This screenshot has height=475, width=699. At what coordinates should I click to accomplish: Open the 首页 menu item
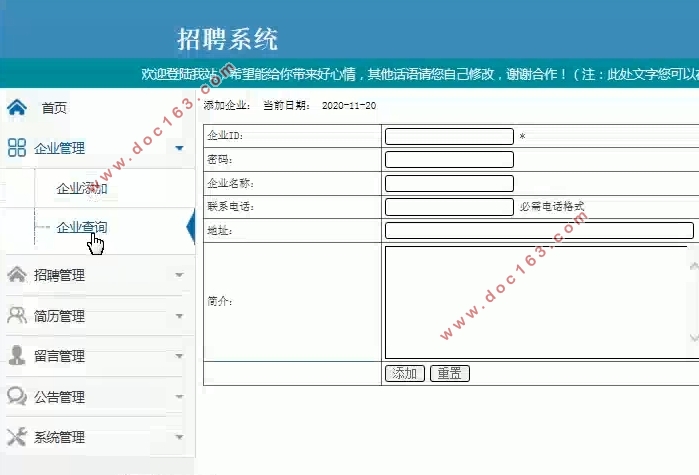point(54,108)
